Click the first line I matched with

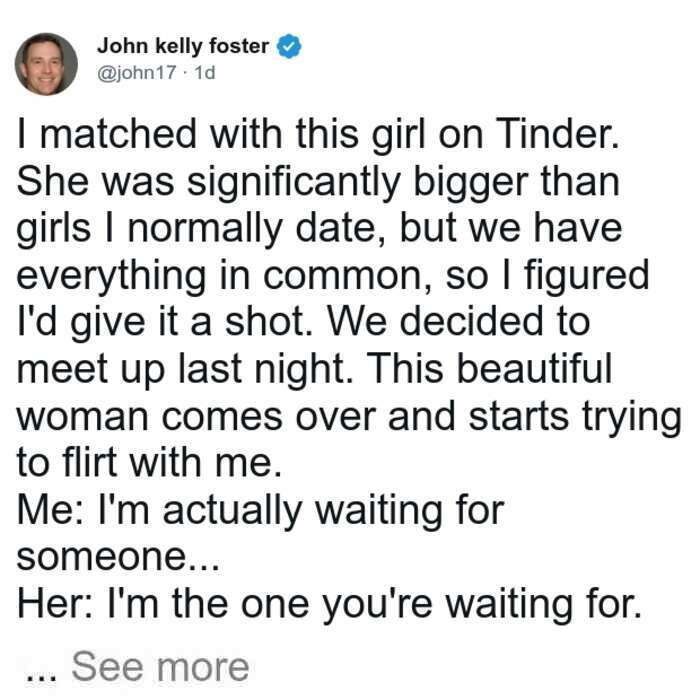coord(318,136)
